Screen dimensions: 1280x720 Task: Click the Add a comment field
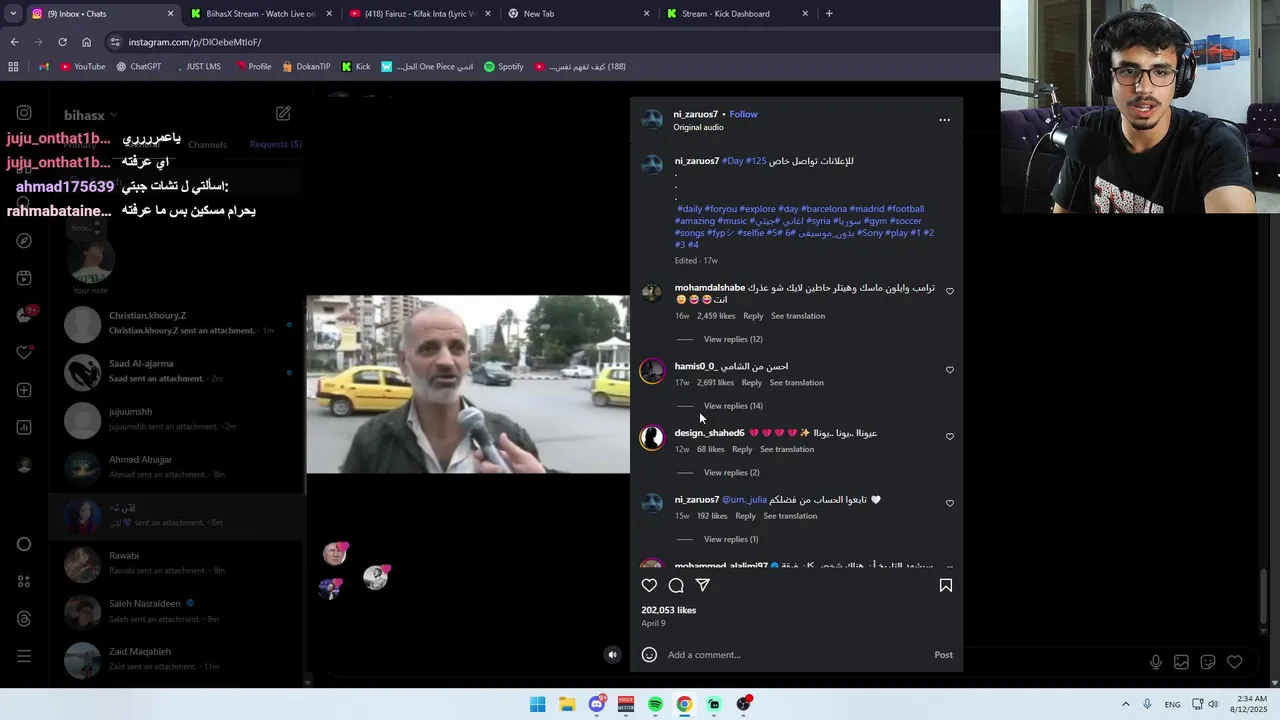[795, 655]
